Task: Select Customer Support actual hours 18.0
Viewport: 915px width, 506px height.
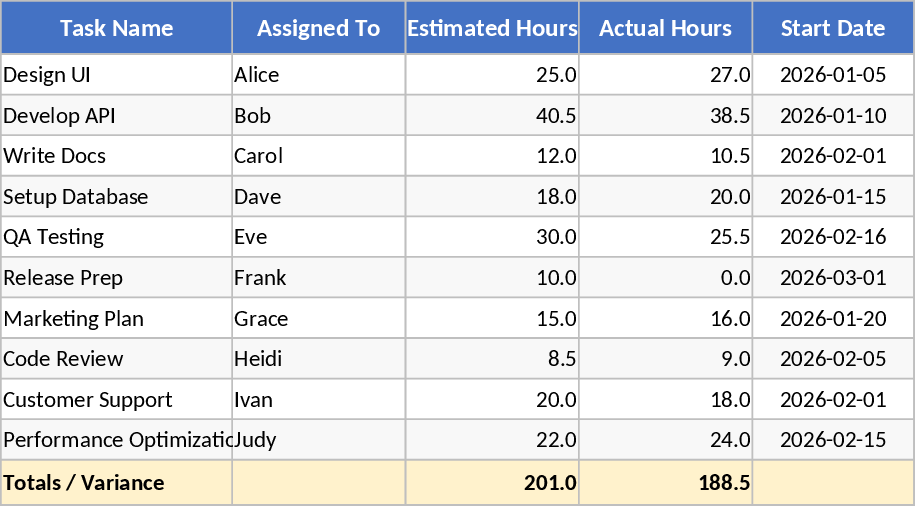Action: pos(665,400)
